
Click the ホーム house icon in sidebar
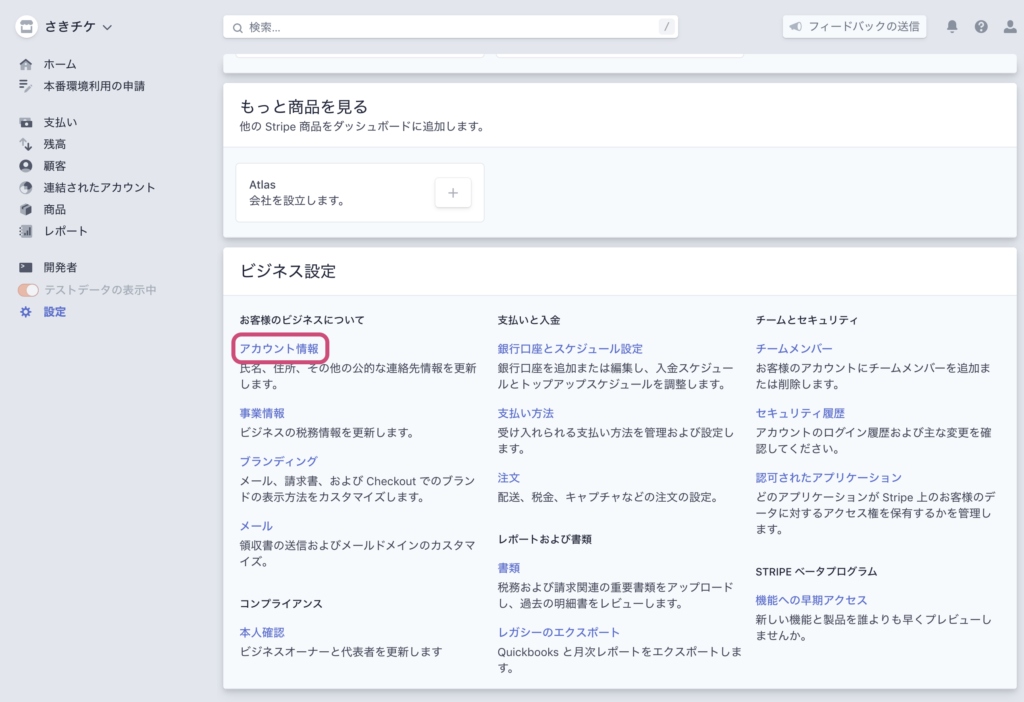click(x=26, y=65)
